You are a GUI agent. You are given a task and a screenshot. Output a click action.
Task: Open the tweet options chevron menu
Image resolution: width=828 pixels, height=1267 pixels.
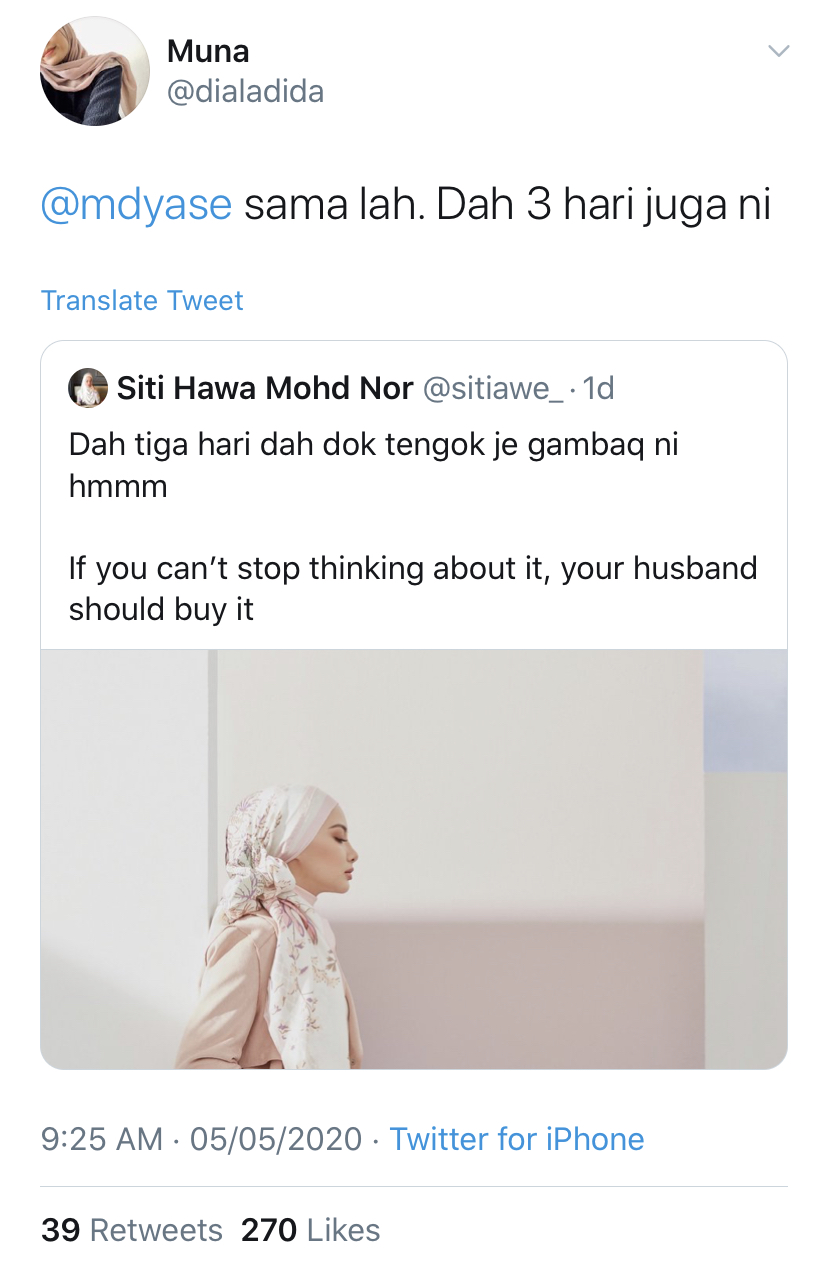(777, 50)
